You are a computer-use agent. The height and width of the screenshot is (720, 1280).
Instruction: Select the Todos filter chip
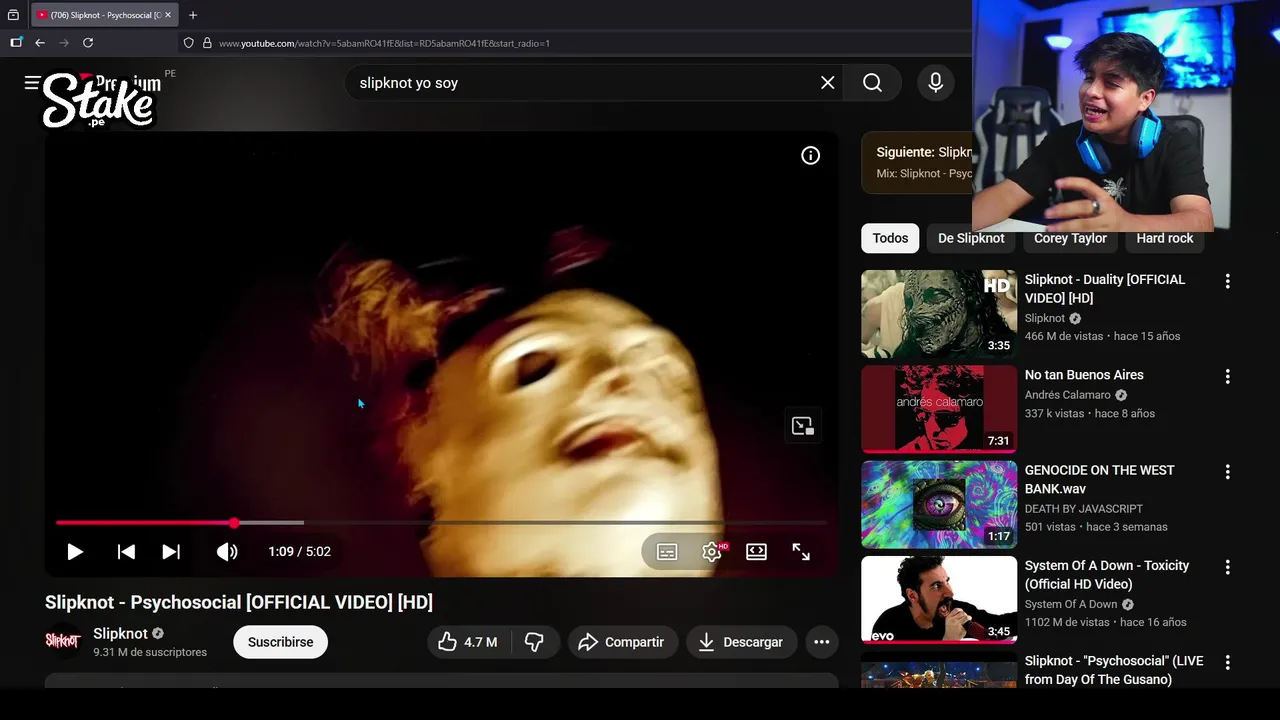pos(890,238)
